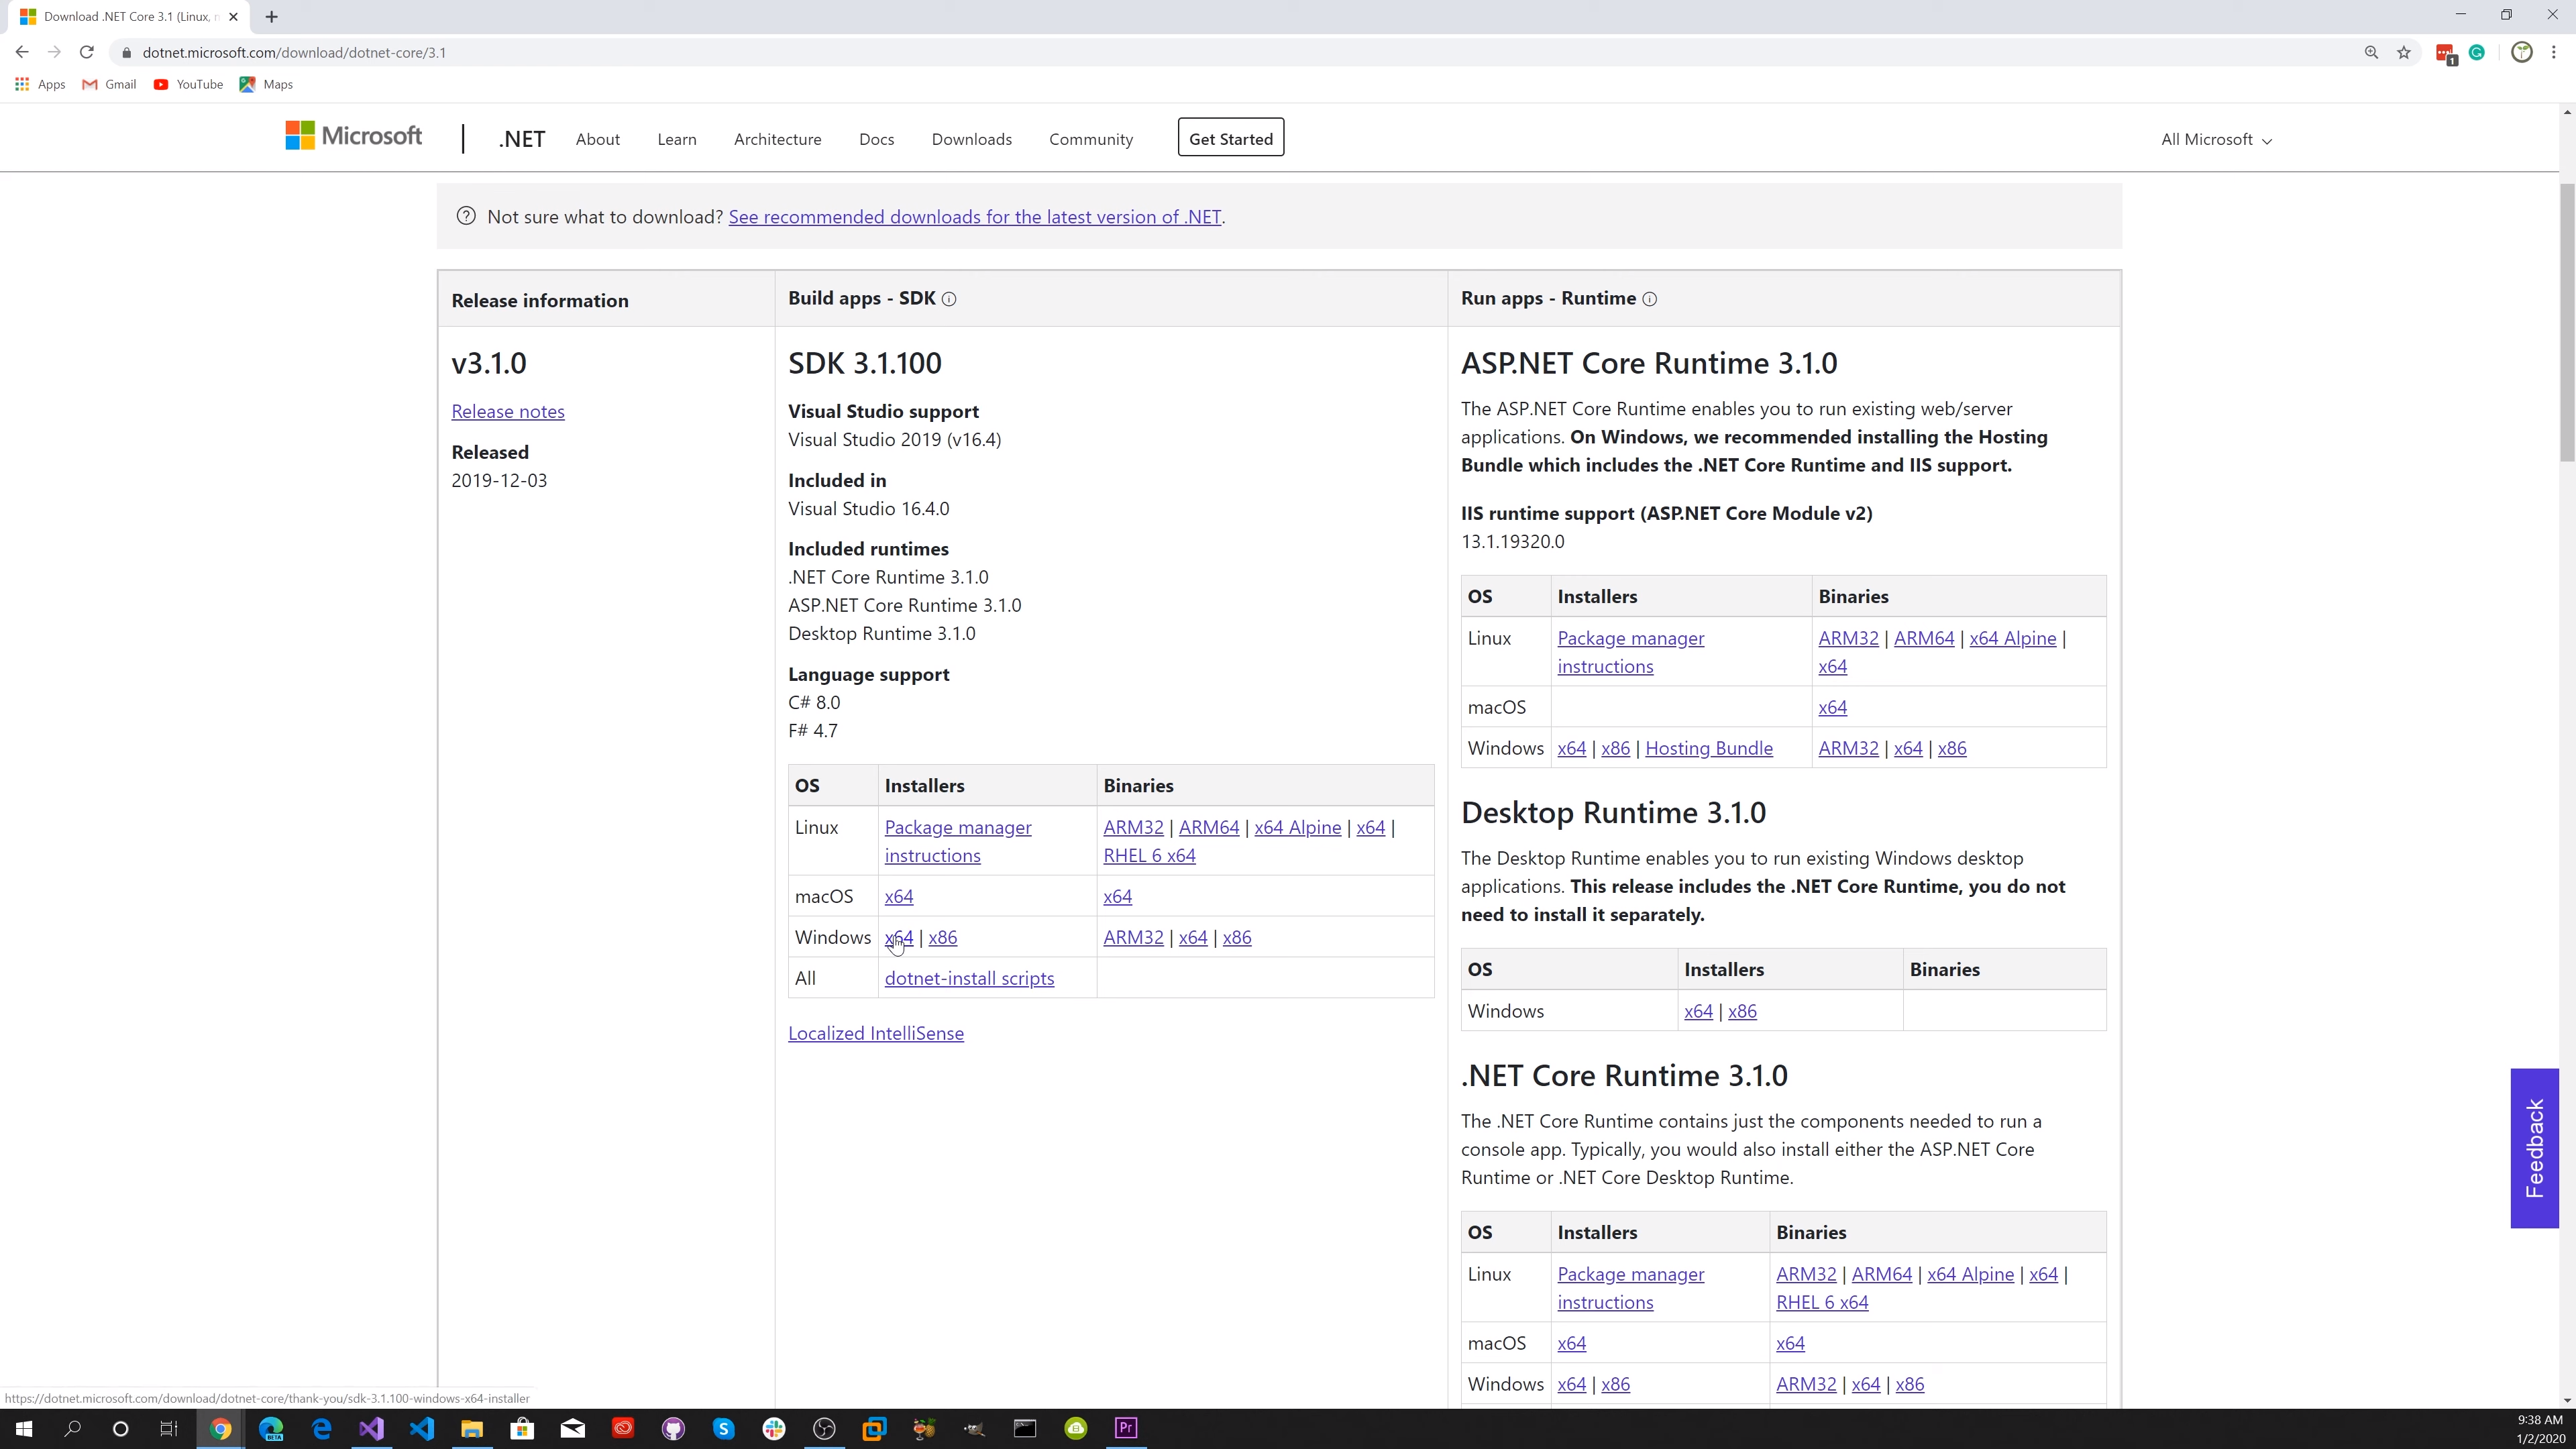Open Command Prompt from the taskbar

[1025, 1428]
